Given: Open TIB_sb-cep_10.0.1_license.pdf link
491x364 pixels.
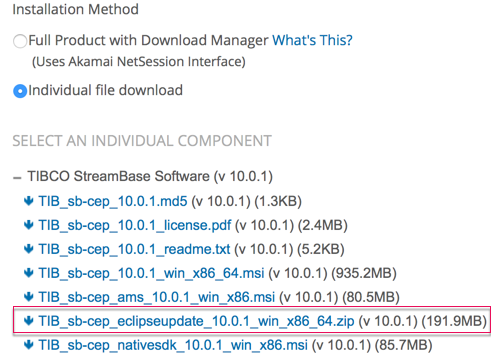Looking at the screenshot, I should pyautogui.click(x=135, y=225).
